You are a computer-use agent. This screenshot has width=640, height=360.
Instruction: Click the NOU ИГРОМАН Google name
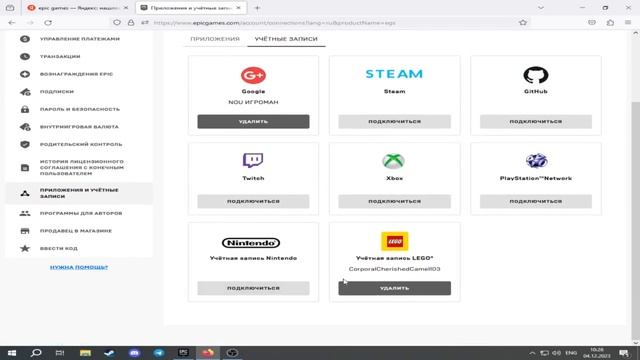(x=253, y=102)
